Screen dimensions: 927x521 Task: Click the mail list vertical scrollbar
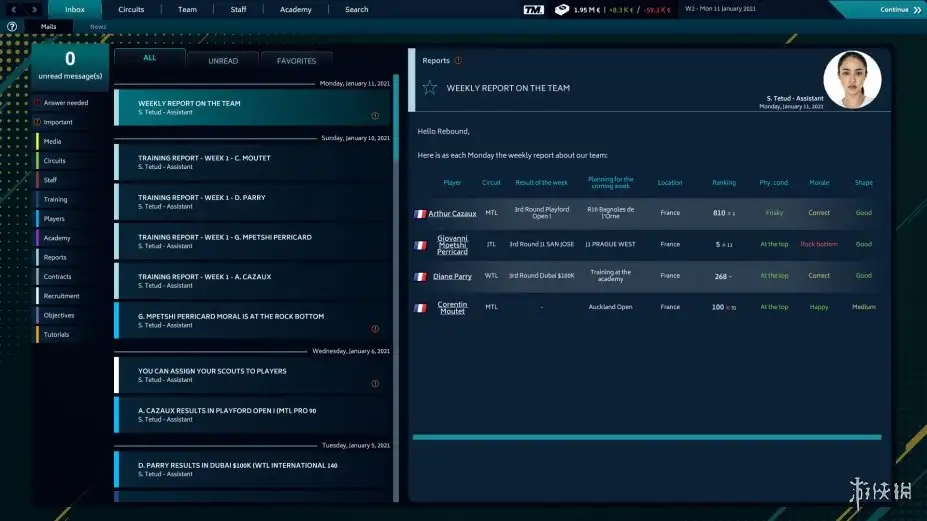pyautogui.click(x=396, y=118)
